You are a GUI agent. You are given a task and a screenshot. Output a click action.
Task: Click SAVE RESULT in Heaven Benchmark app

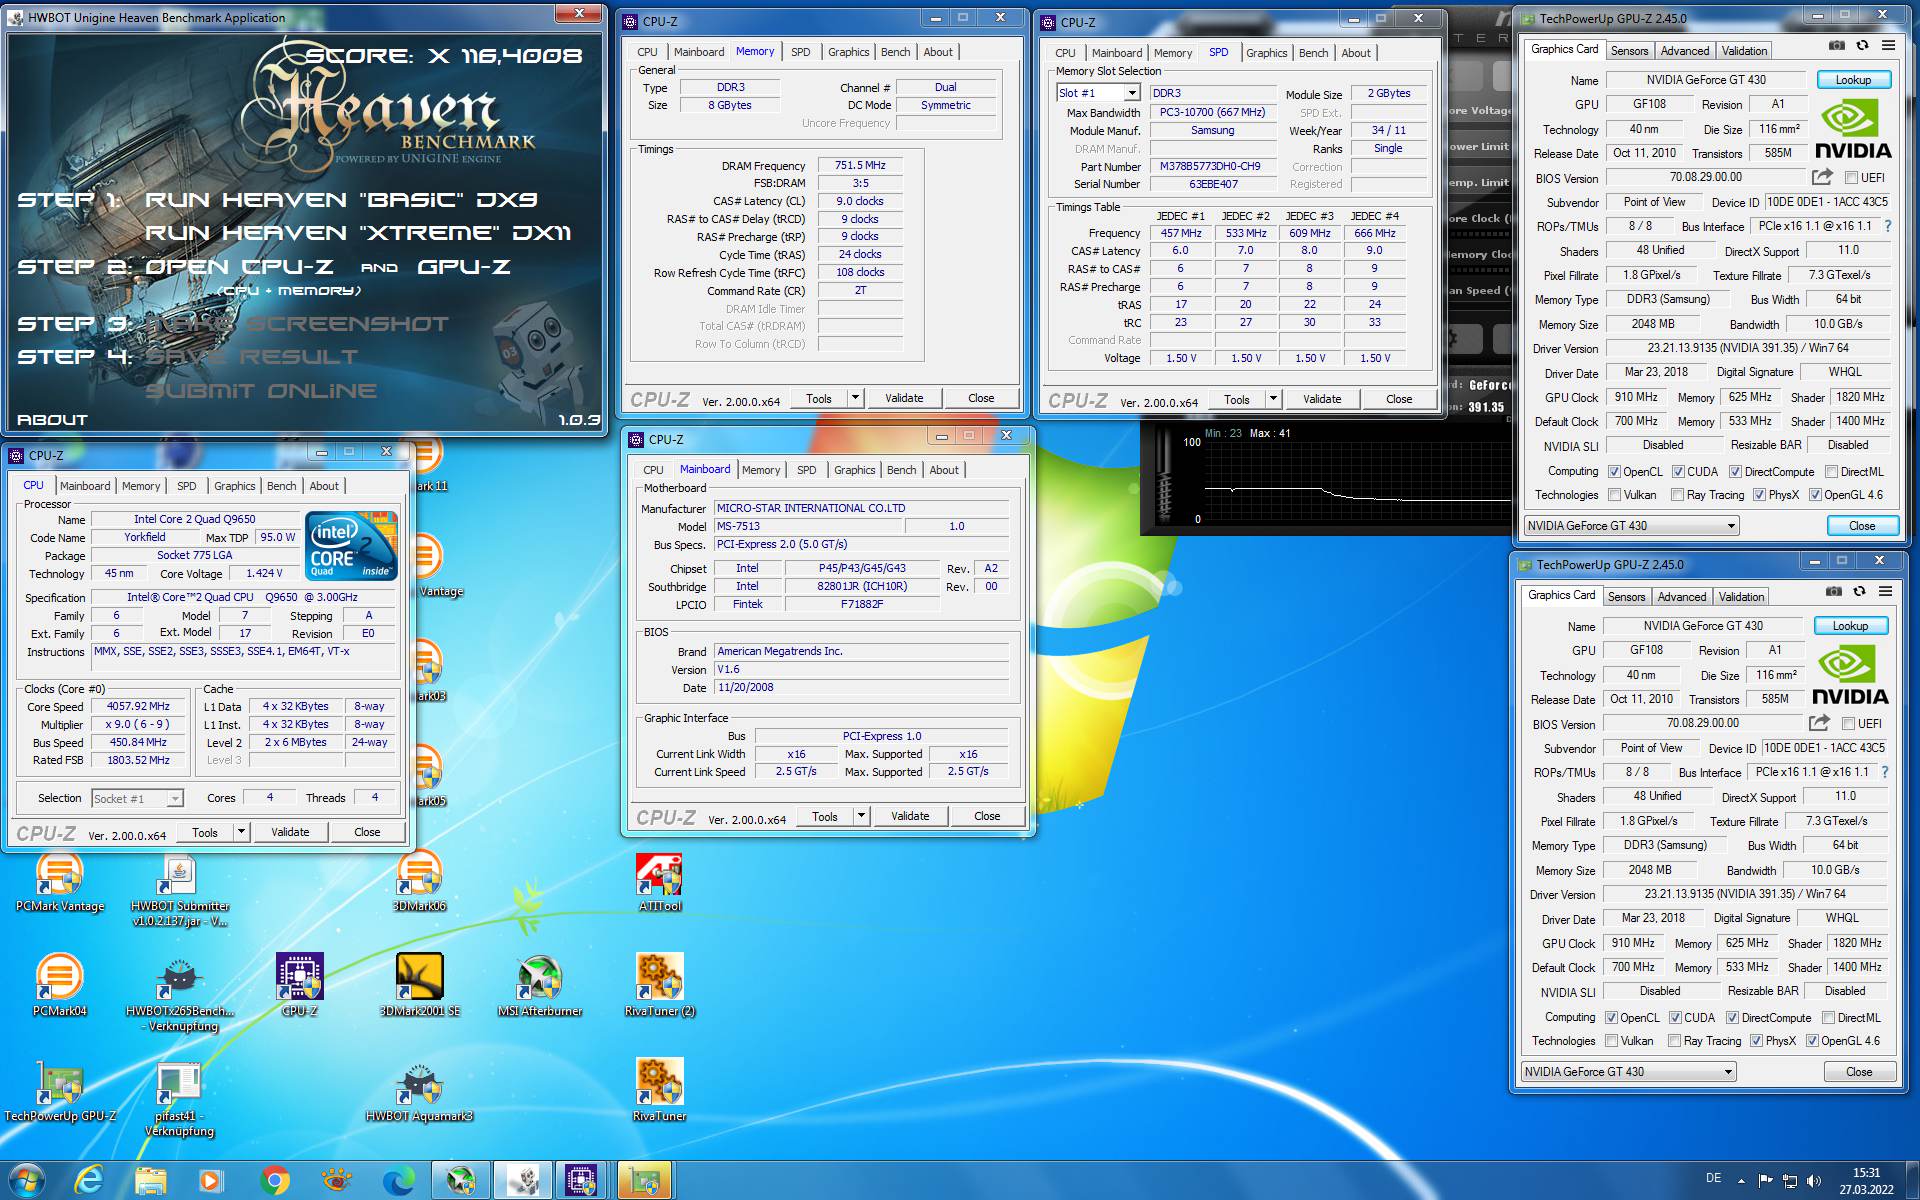tap(252, 356)
